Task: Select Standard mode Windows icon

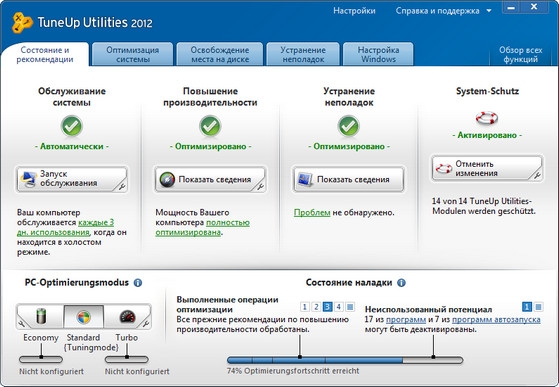Action: coord(83,317)
